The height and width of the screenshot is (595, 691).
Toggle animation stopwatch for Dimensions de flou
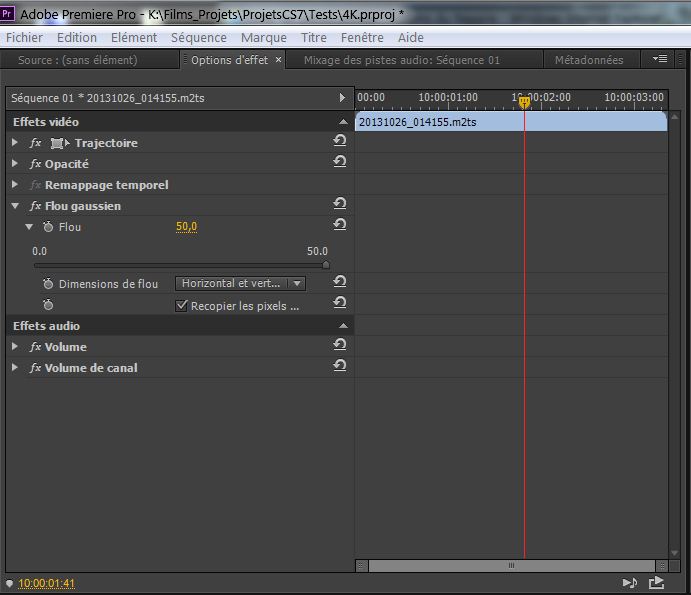[x=48, y=283]
